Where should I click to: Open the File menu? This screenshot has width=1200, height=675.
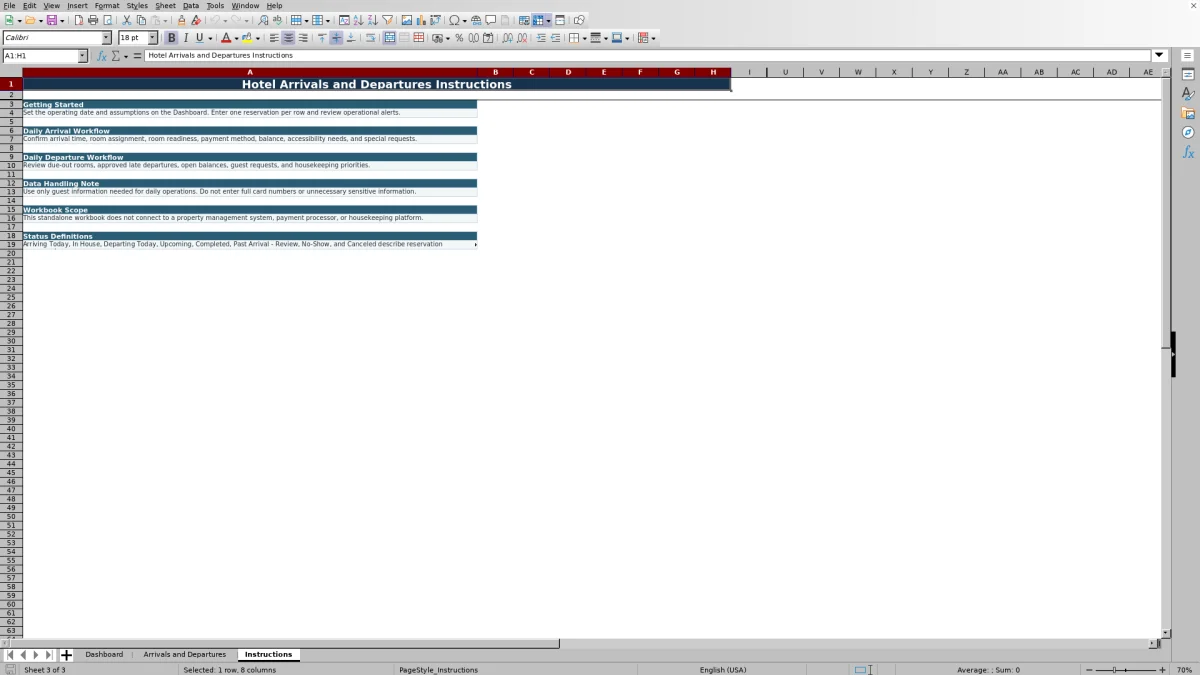point(9,6)
